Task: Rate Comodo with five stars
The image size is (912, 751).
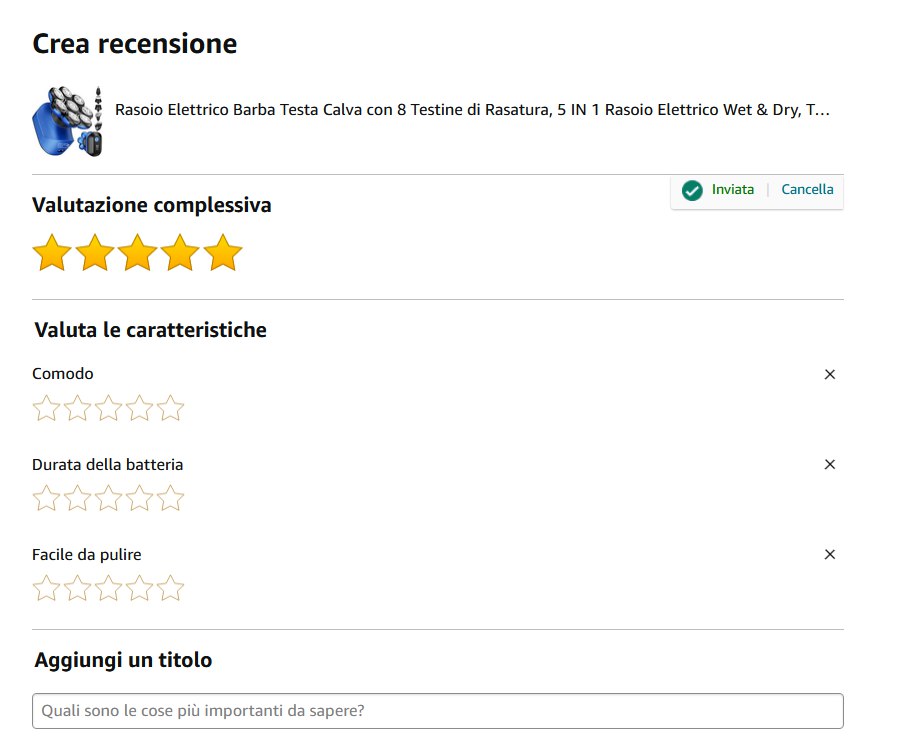Action: 171,408
